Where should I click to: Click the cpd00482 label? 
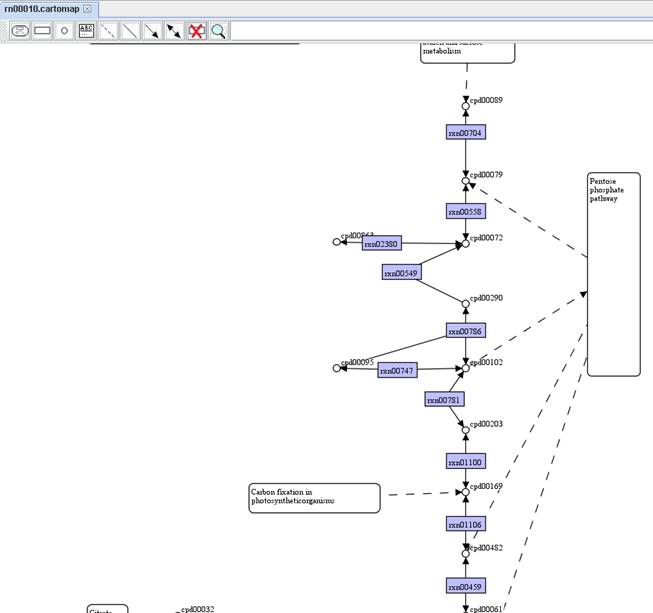[x=486, y=548]
